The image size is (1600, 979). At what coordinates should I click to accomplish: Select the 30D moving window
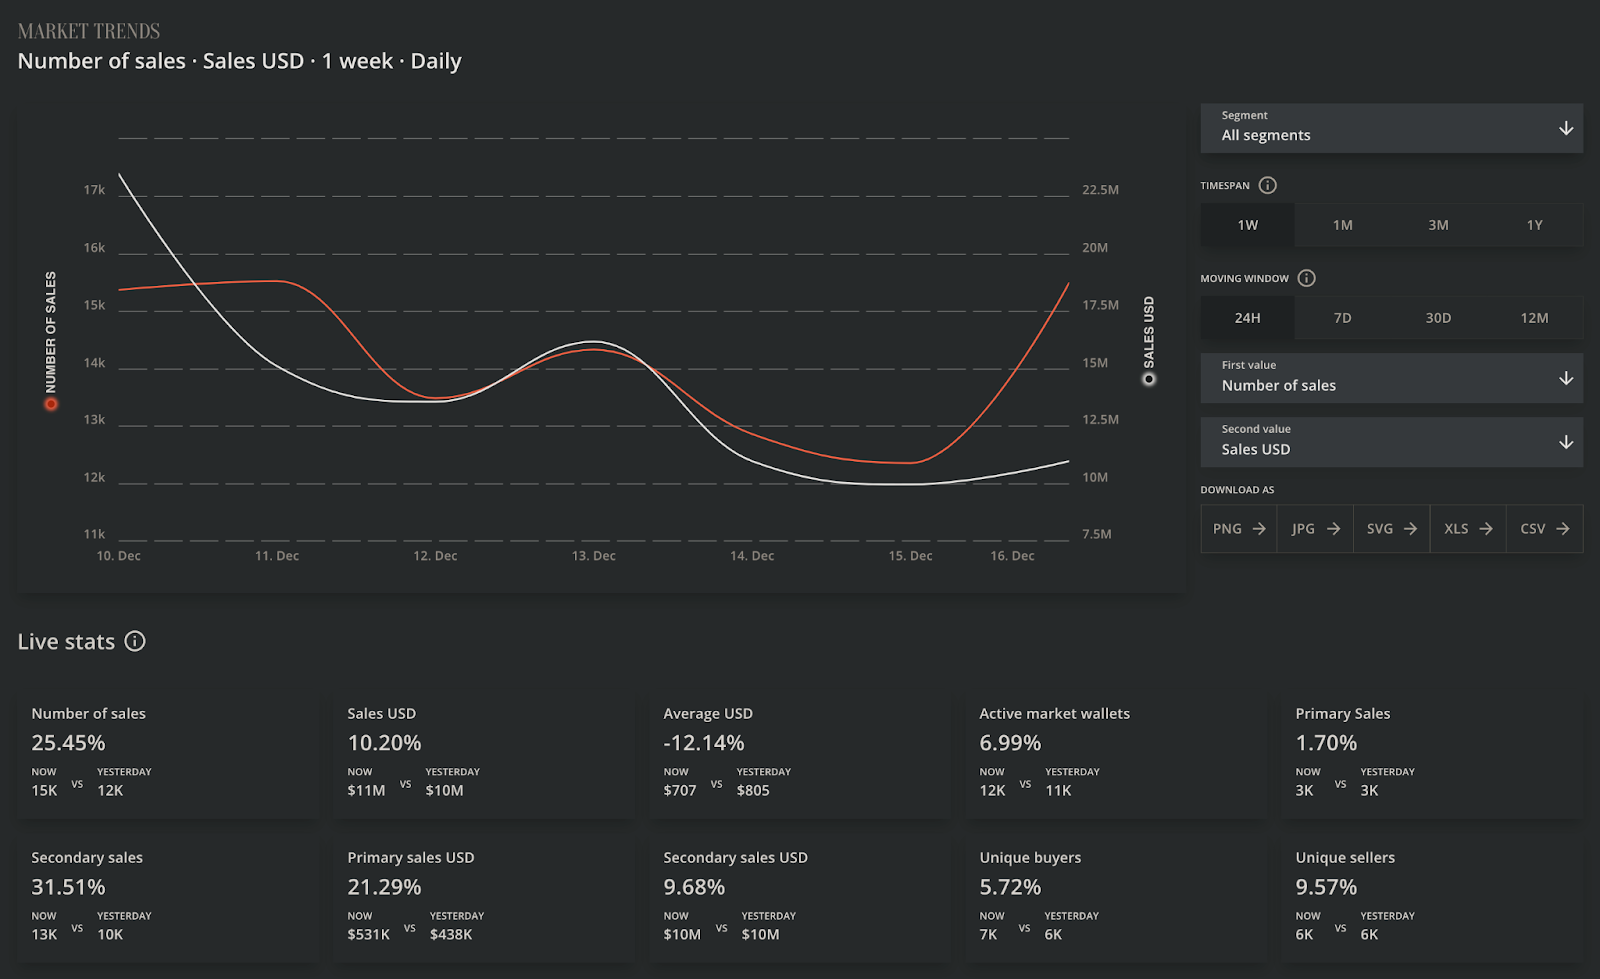coord(1438,318)
